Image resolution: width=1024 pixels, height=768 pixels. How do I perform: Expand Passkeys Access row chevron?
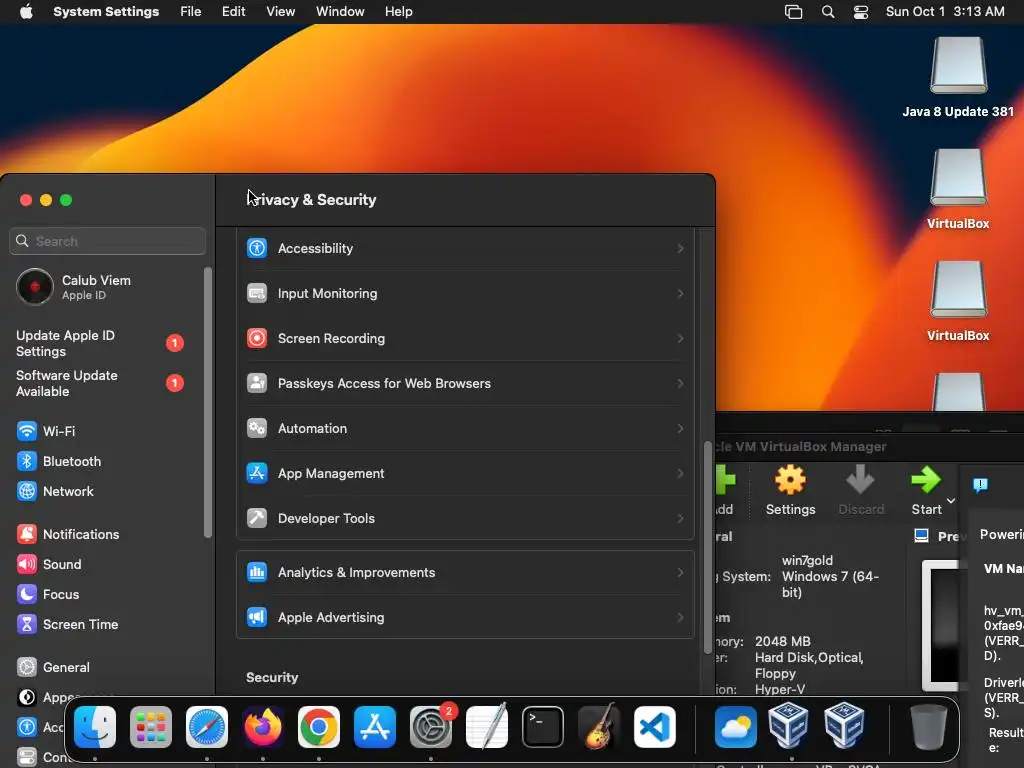680,383
